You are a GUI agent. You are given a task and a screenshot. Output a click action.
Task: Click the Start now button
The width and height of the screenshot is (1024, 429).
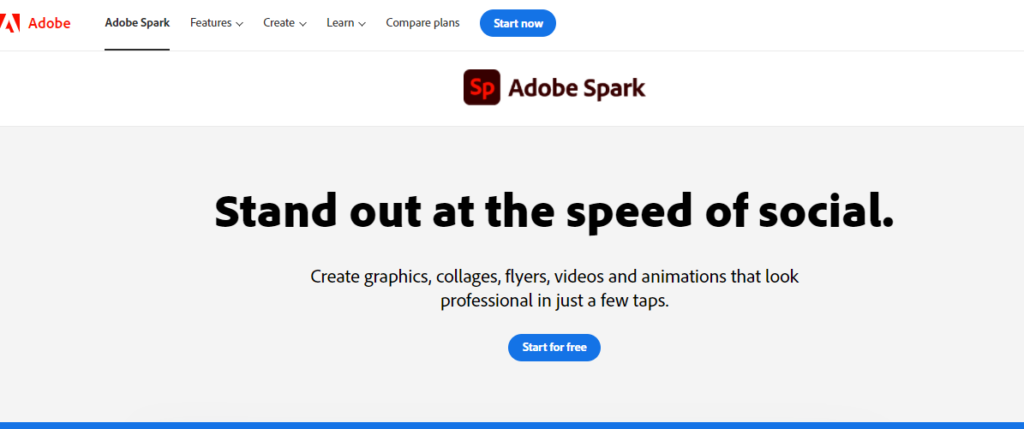pos(518,24)
